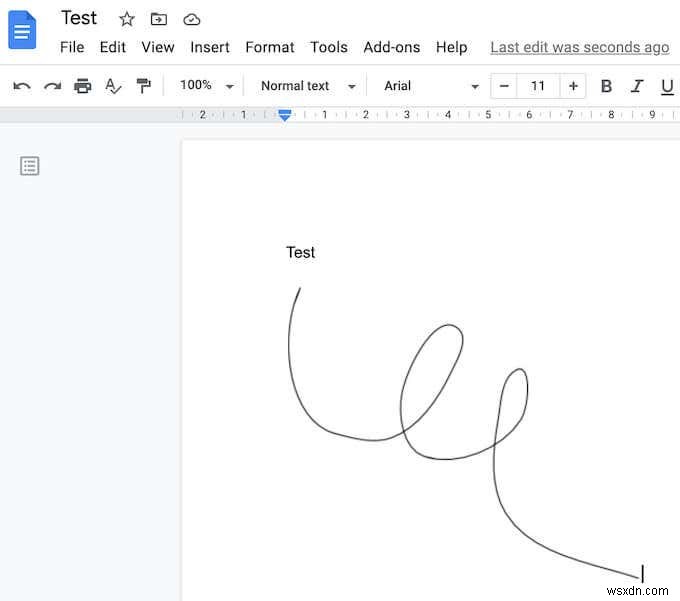Toggle underline formatting
The width and height of the screenshot is (680, 601).
coord(667,86)
